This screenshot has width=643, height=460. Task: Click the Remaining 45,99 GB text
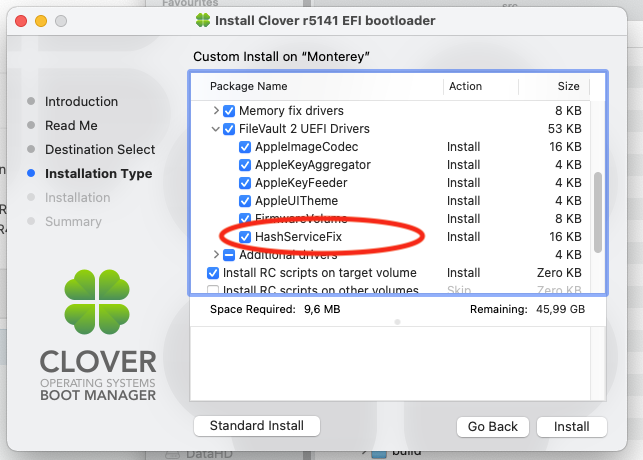(527, 309)
